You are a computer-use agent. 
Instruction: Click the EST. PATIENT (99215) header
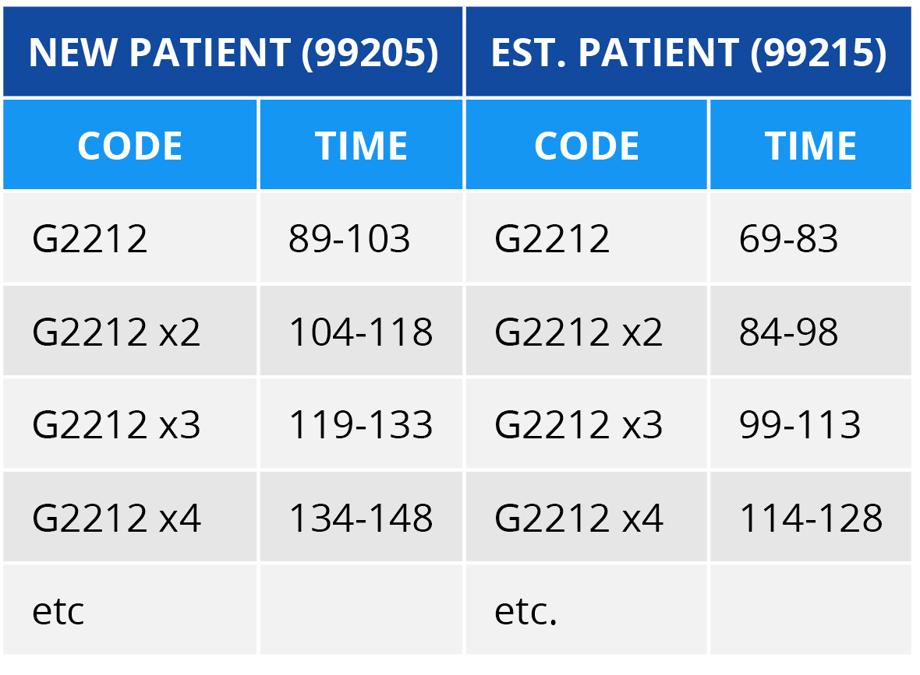click(688, 53)
